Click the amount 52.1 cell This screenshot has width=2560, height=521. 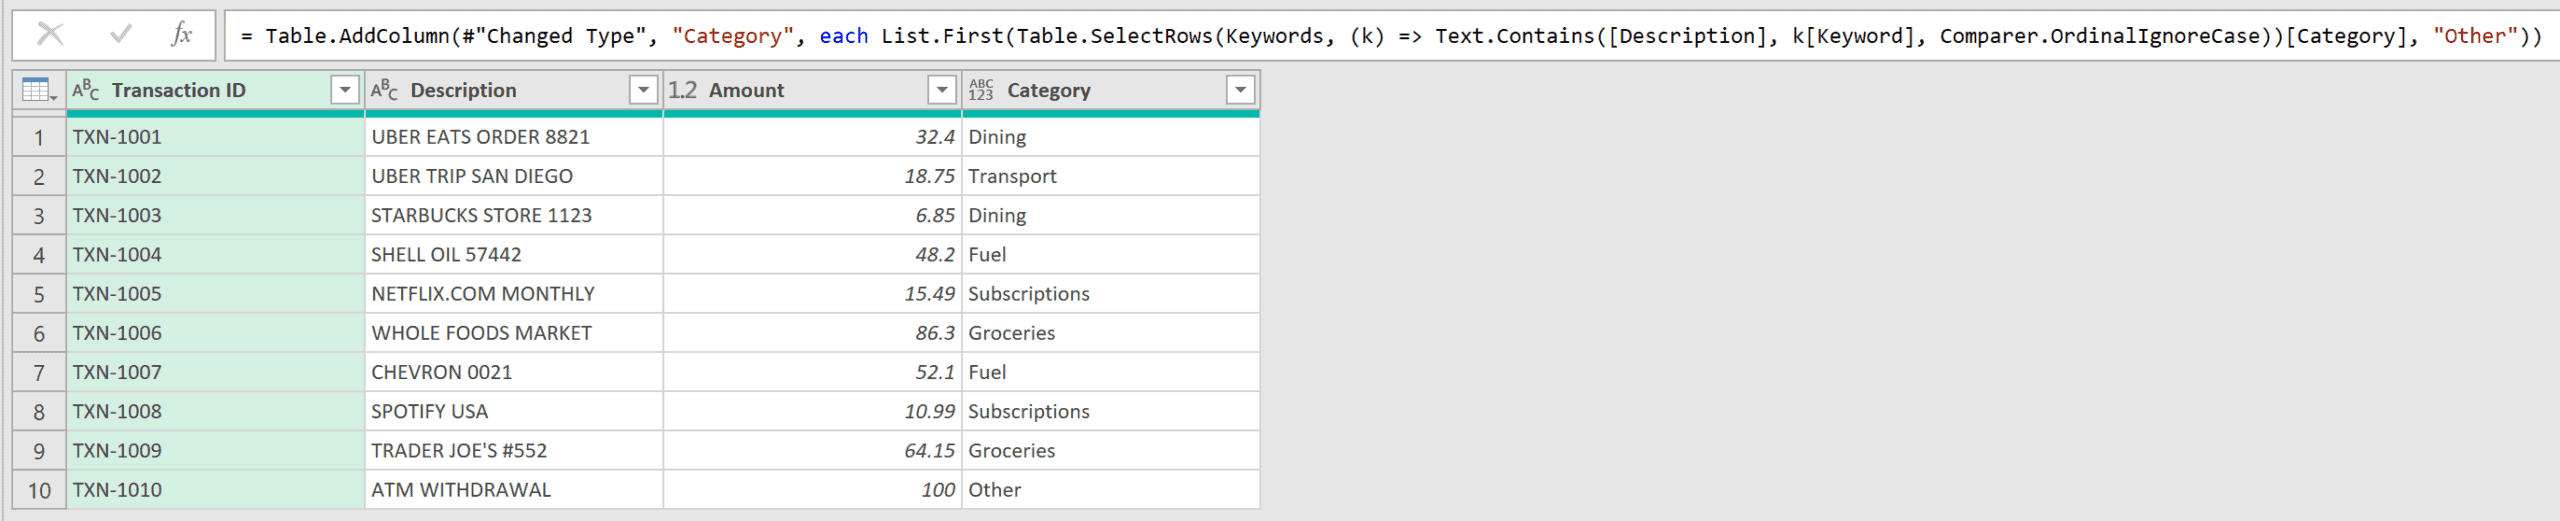tap(812, 372)
